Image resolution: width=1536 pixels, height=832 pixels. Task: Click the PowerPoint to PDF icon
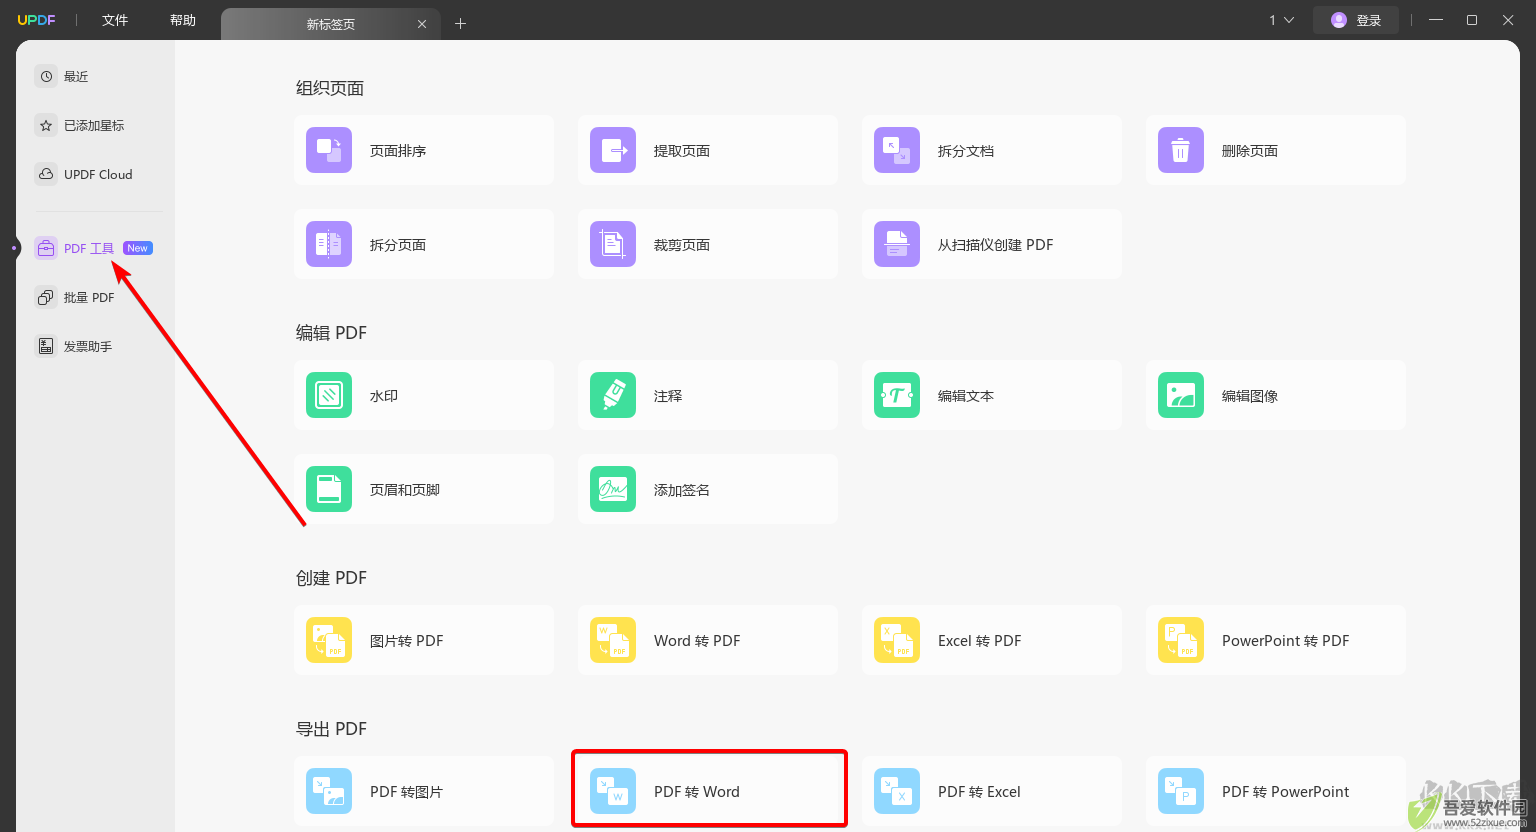coord(1181,640)
